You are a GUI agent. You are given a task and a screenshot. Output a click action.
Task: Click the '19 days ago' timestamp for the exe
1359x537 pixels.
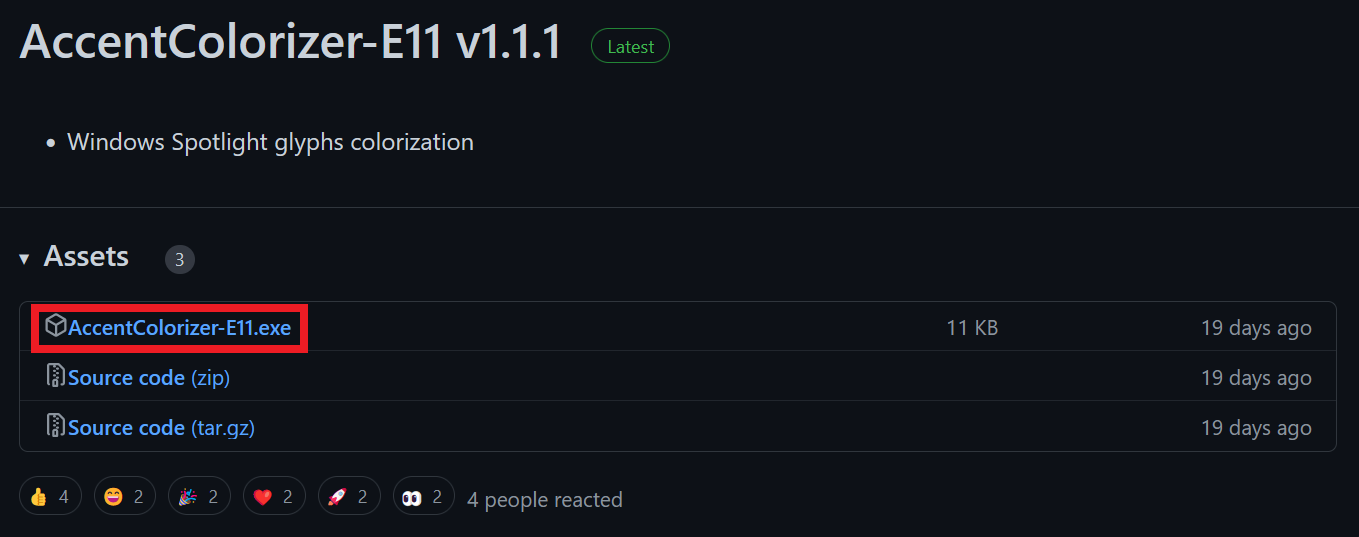point(1256,328)
